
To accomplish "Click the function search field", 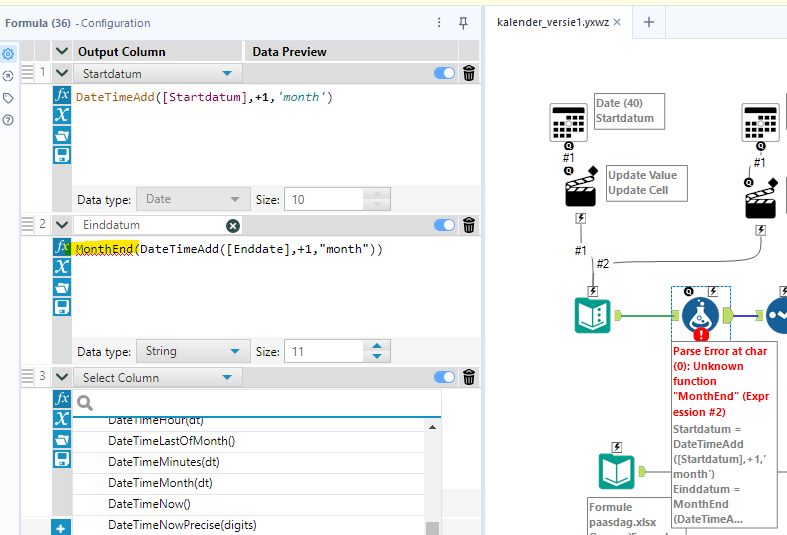I will [257, 403].
